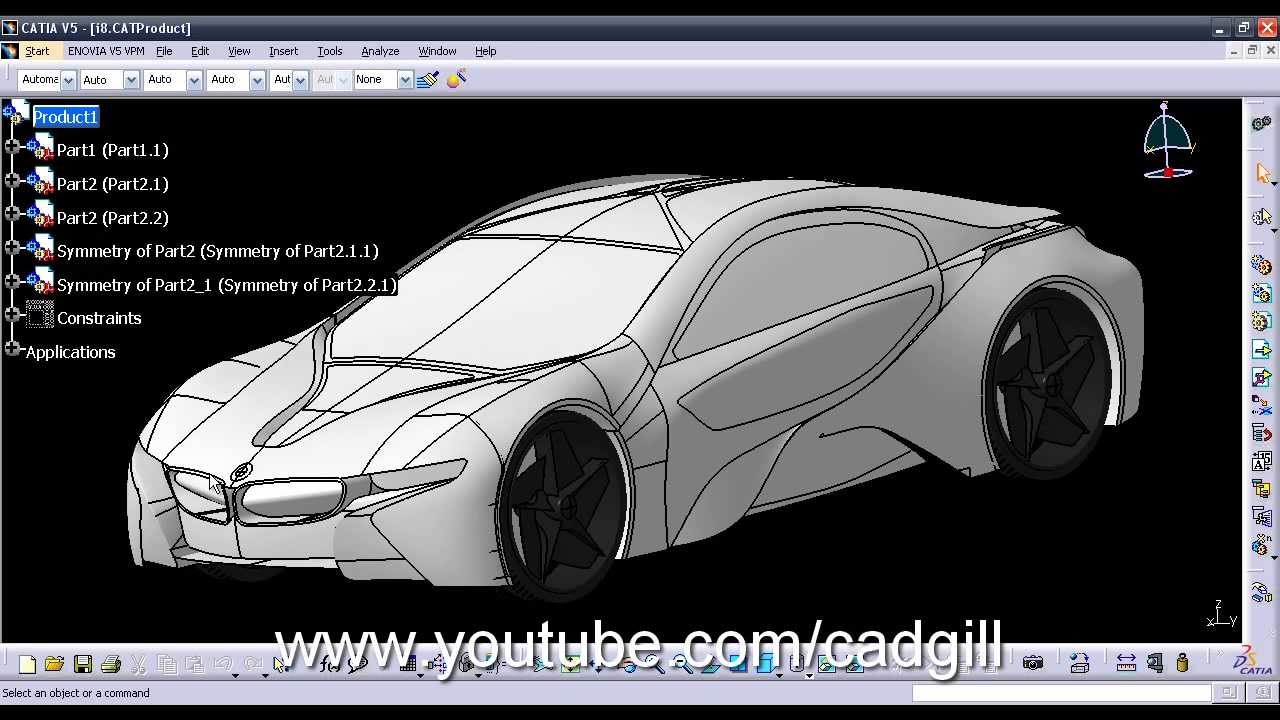Select Applications in the tree

pos(70,352)
